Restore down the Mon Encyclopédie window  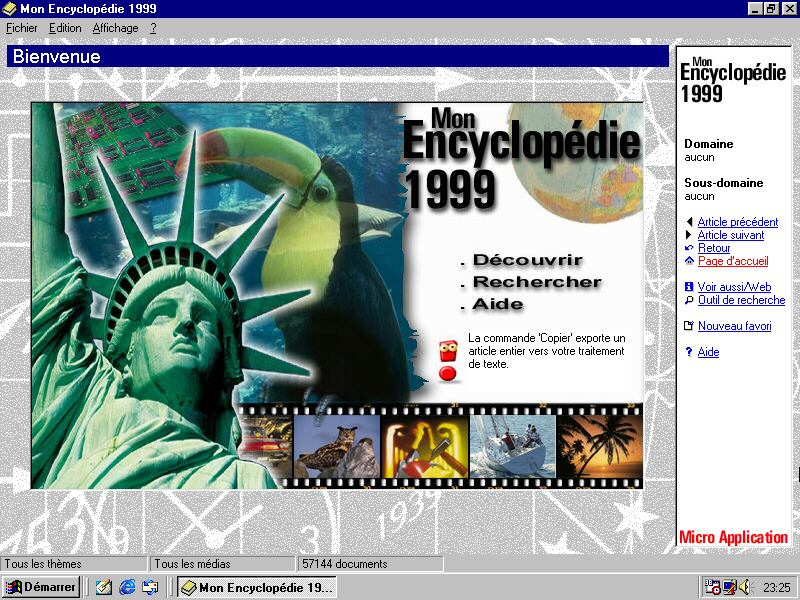[770, 9]
